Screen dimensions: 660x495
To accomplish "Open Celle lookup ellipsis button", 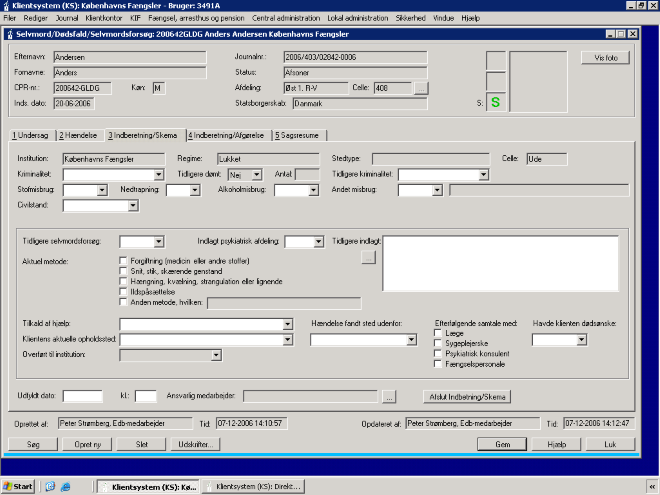I will [421, 88].
